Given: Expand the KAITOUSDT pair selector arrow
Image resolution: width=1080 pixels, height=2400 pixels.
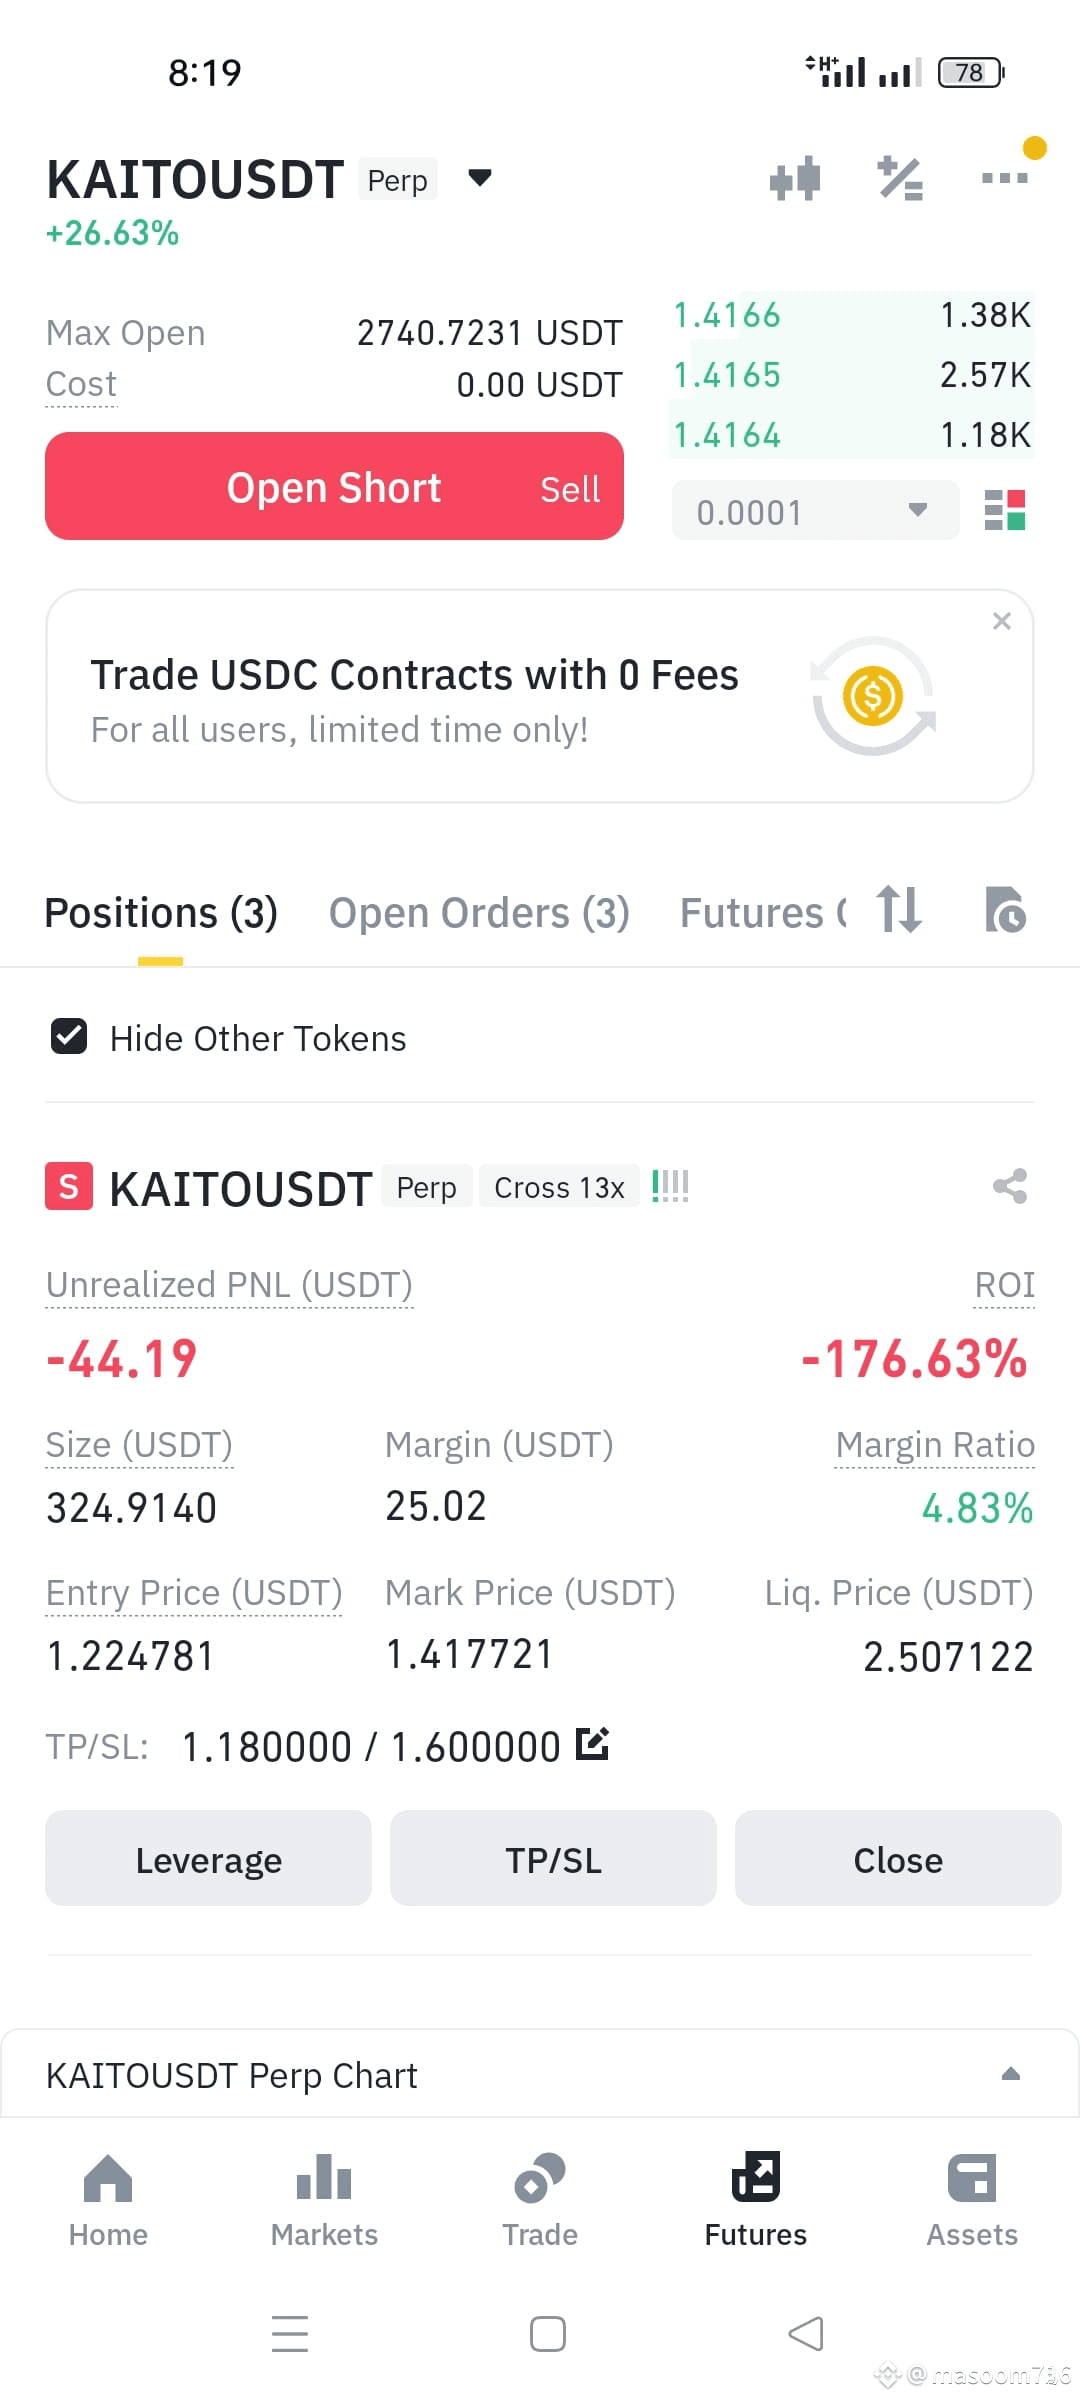Looking at the screenshot, I should [480, 178].
